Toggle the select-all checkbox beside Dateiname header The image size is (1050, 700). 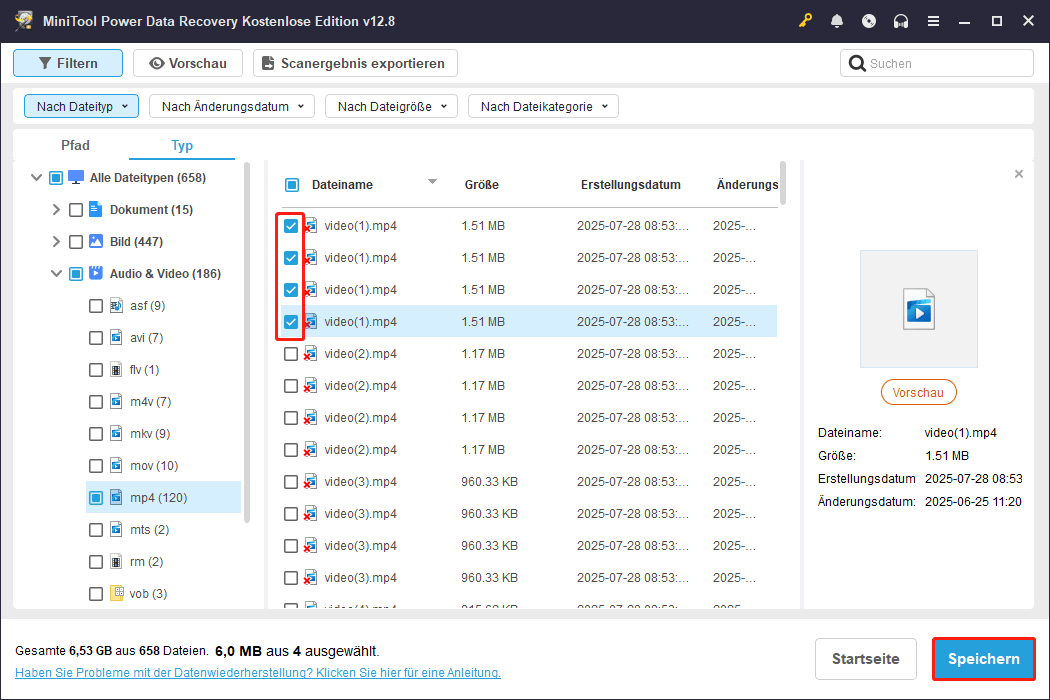pos(291,185)
